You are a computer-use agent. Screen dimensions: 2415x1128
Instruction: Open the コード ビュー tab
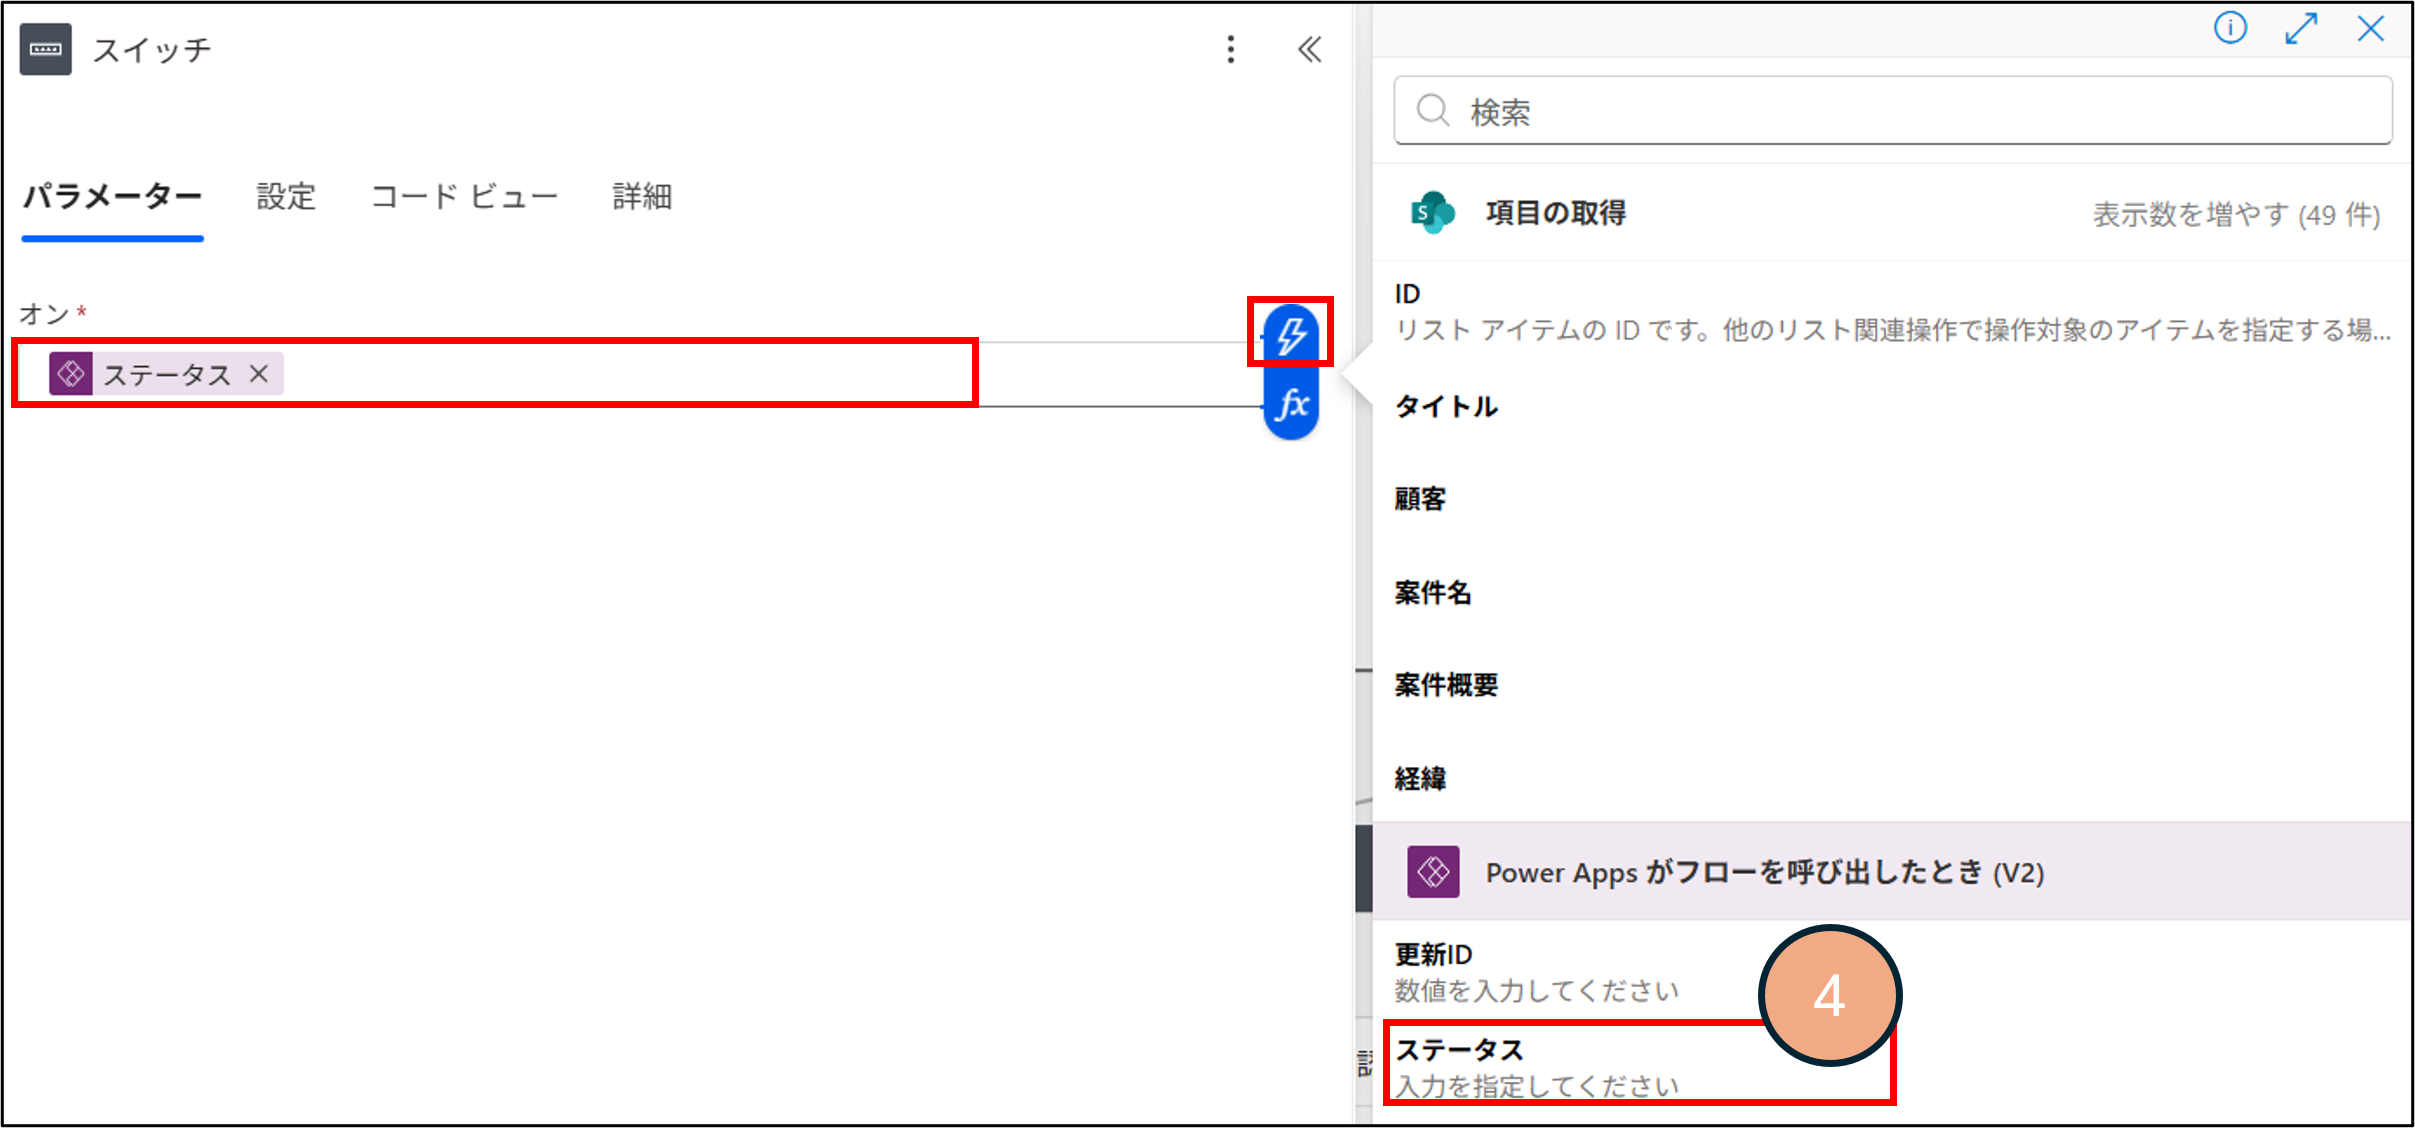coord(464,196)
